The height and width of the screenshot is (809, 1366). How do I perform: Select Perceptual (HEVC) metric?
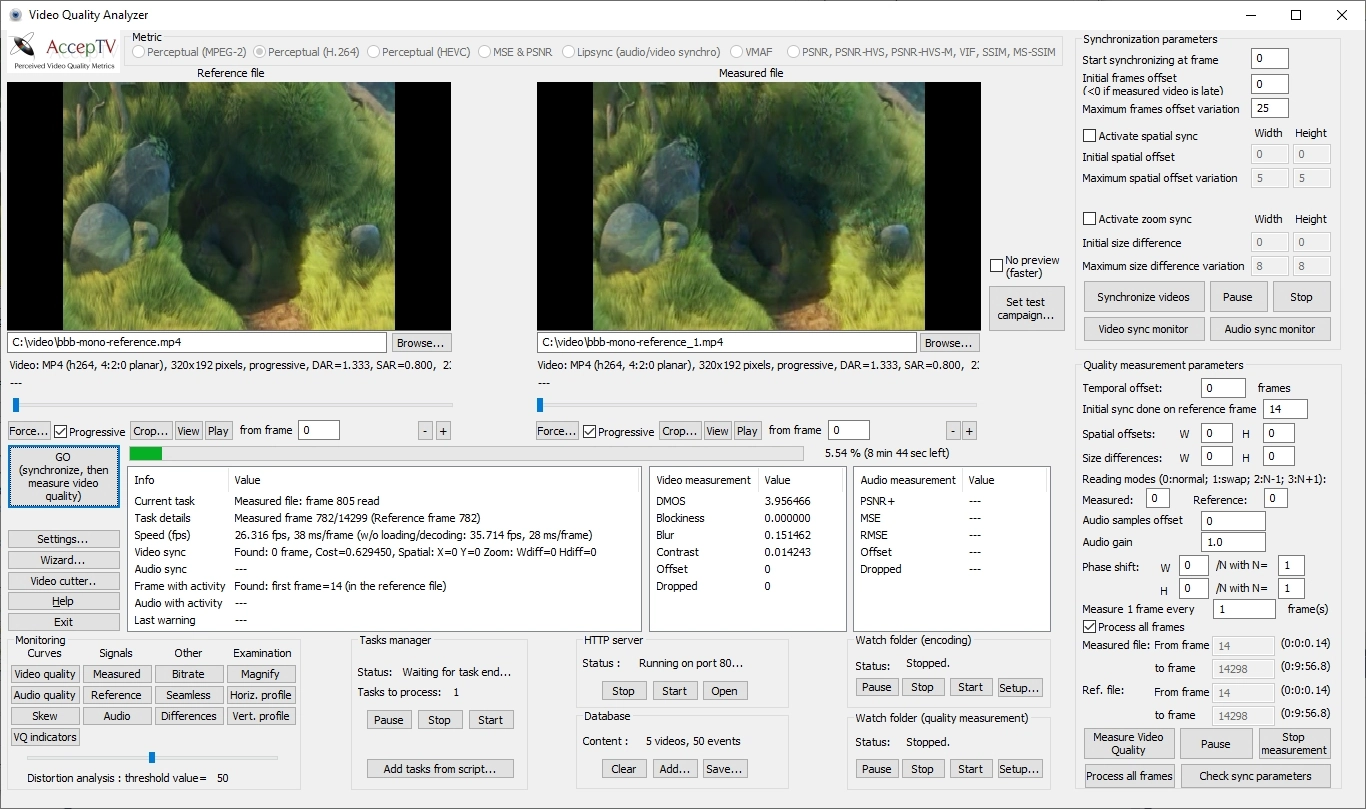pyautogui.click(x=421, y=51)
